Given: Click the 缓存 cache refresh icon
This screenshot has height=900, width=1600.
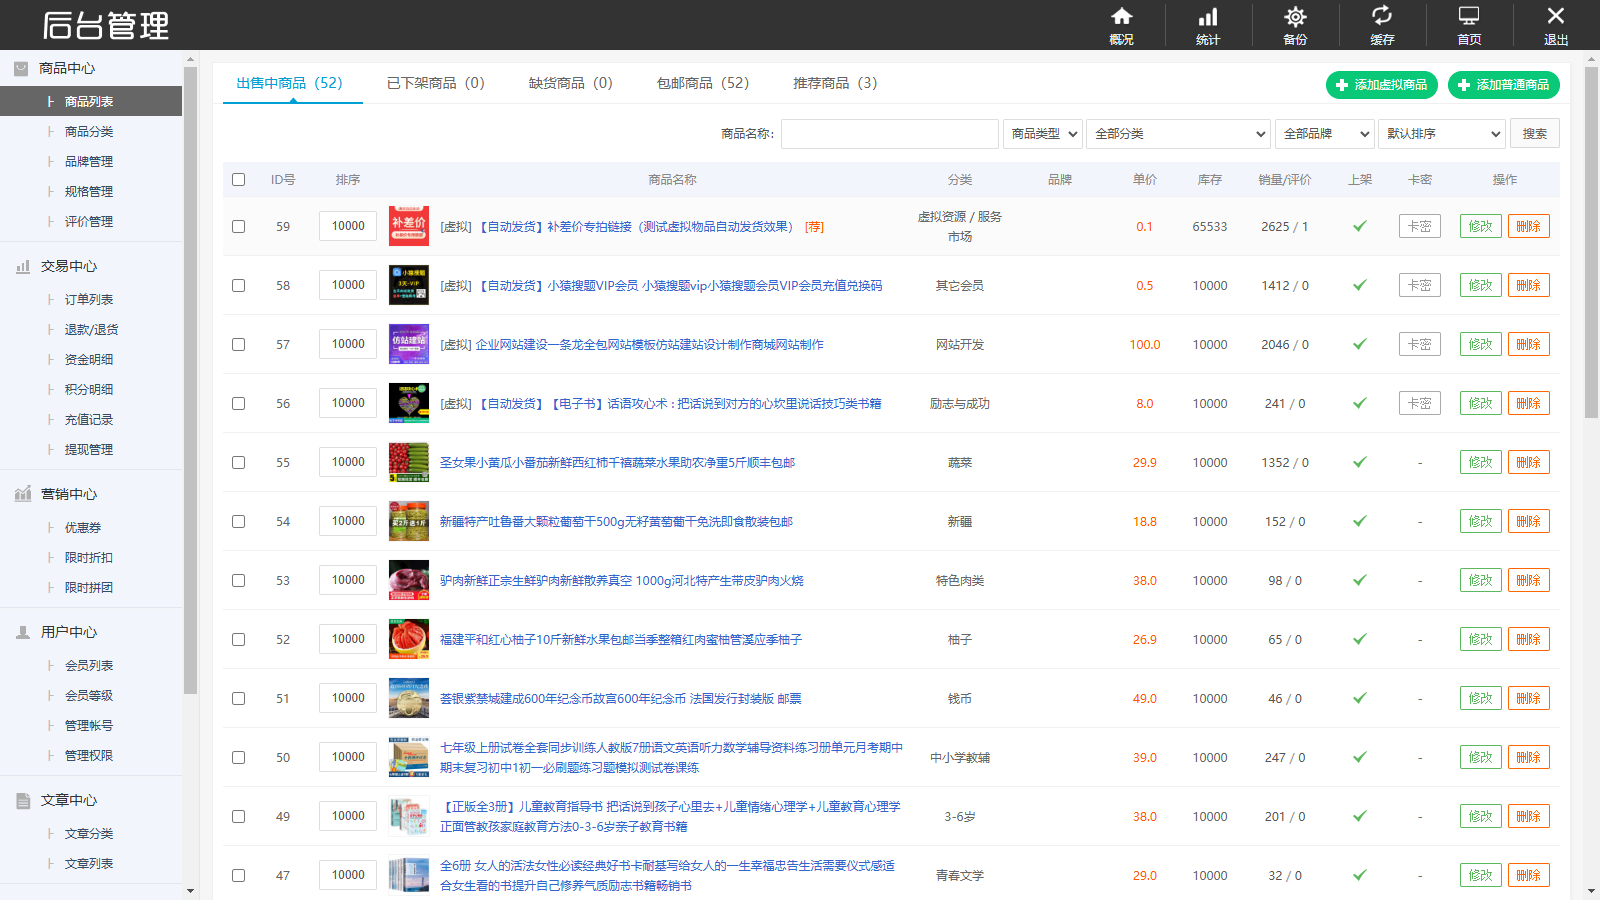Looking at the screenshot, I should 1382,25.
